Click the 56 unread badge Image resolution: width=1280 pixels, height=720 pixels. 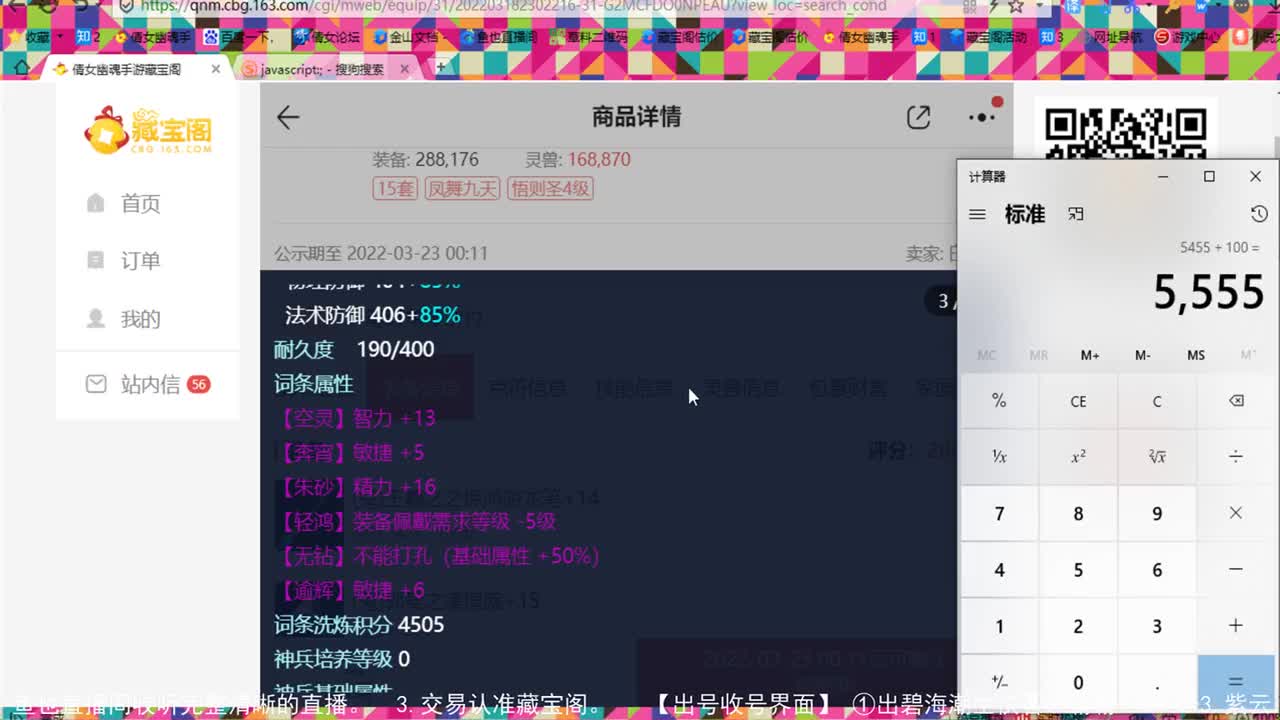point(198,384)
